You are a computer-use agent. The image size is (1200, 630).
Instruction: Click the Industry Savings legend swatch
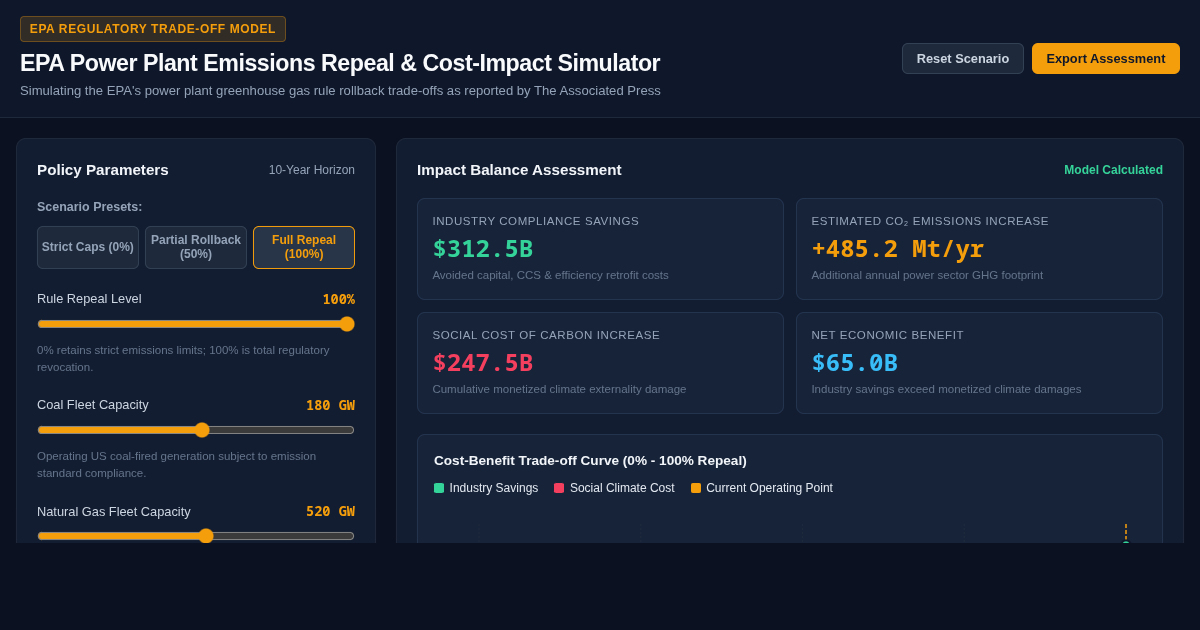coord(439,488)
